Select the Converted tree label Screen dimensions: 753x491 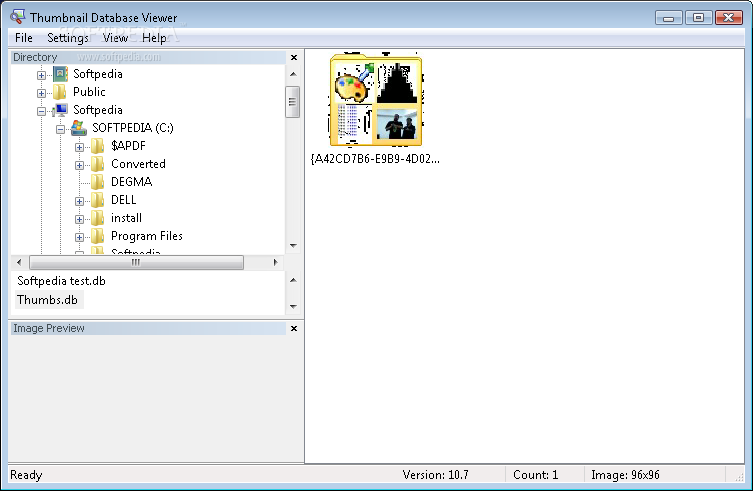pos(138,164)
